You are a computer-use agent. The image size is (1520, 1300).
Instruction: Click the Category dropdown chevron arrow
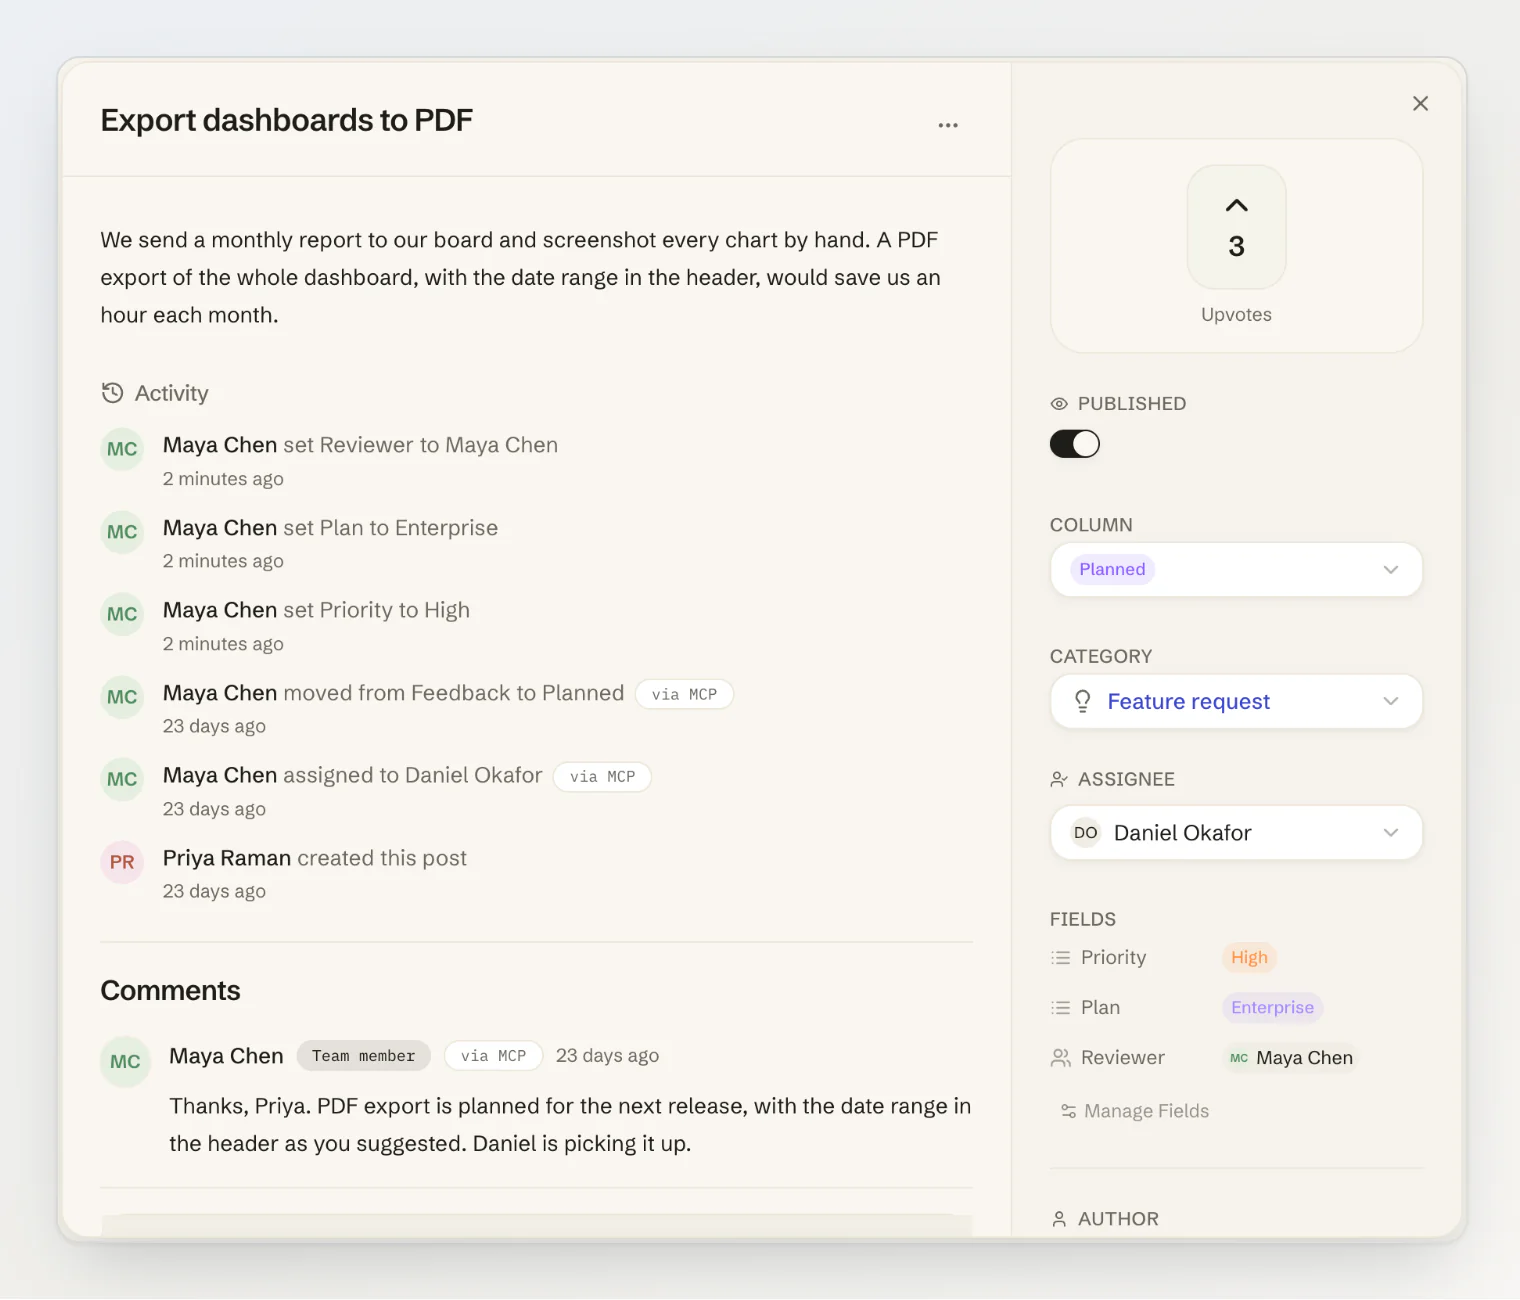click(1390, 702)
